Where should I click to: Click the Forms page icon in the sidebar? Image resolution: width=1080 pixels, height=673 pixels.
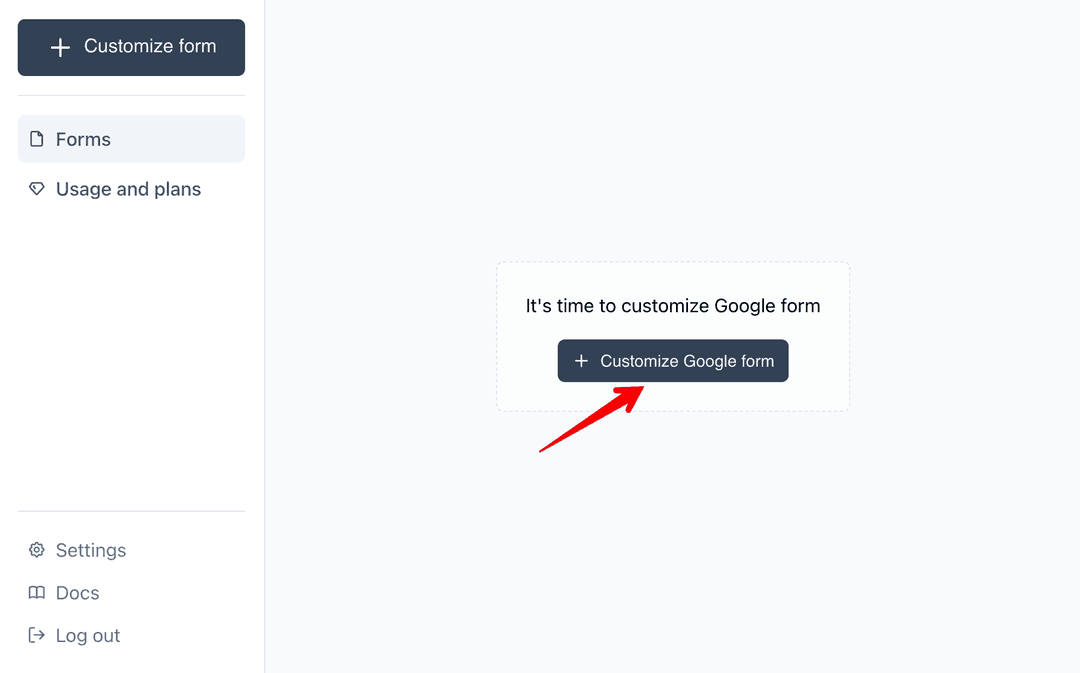pos(37,138)
